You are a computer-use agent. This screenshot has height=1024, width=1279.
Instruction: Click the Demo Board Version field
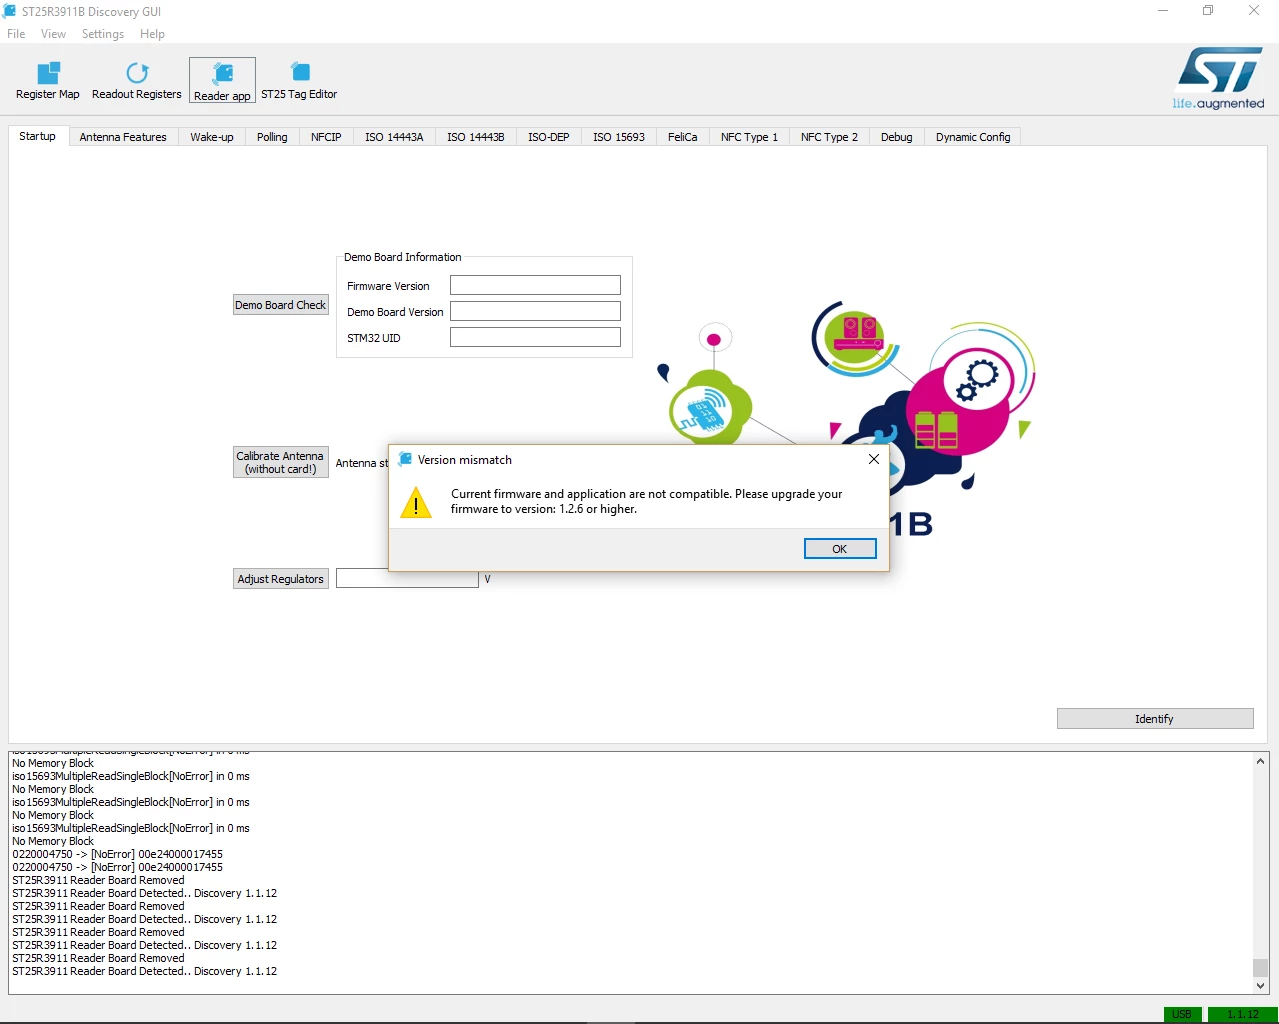click(535, 311)
